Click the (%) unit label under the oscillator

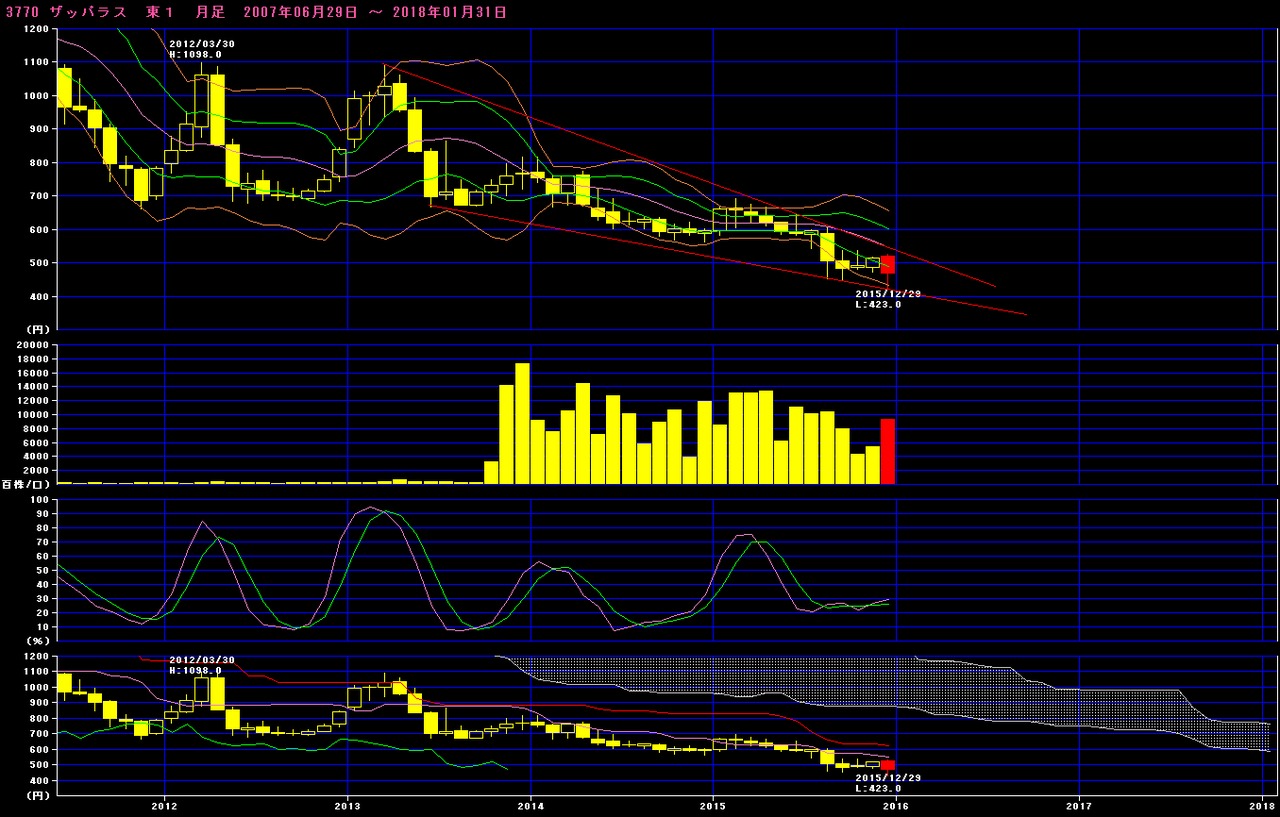36,641
